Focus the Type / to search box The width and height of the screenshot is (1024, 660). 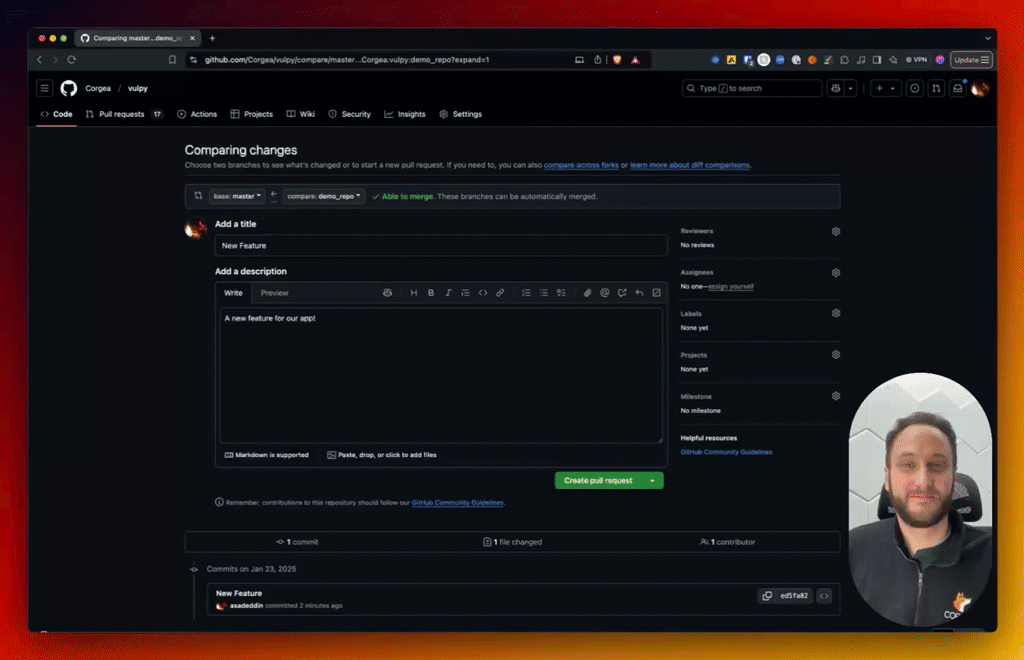tap(752, 88)
